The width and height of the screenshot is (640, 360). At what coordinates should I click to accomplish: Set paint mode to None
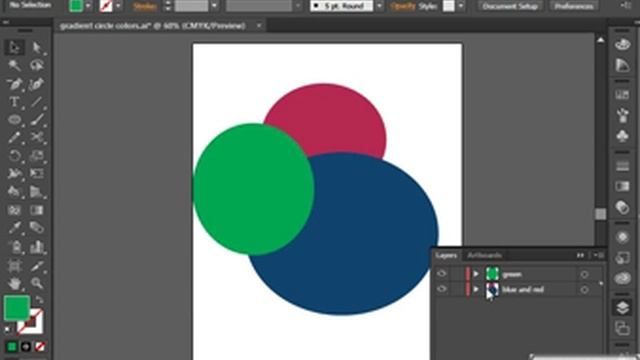pyautogui.click(x=40, y=347)
